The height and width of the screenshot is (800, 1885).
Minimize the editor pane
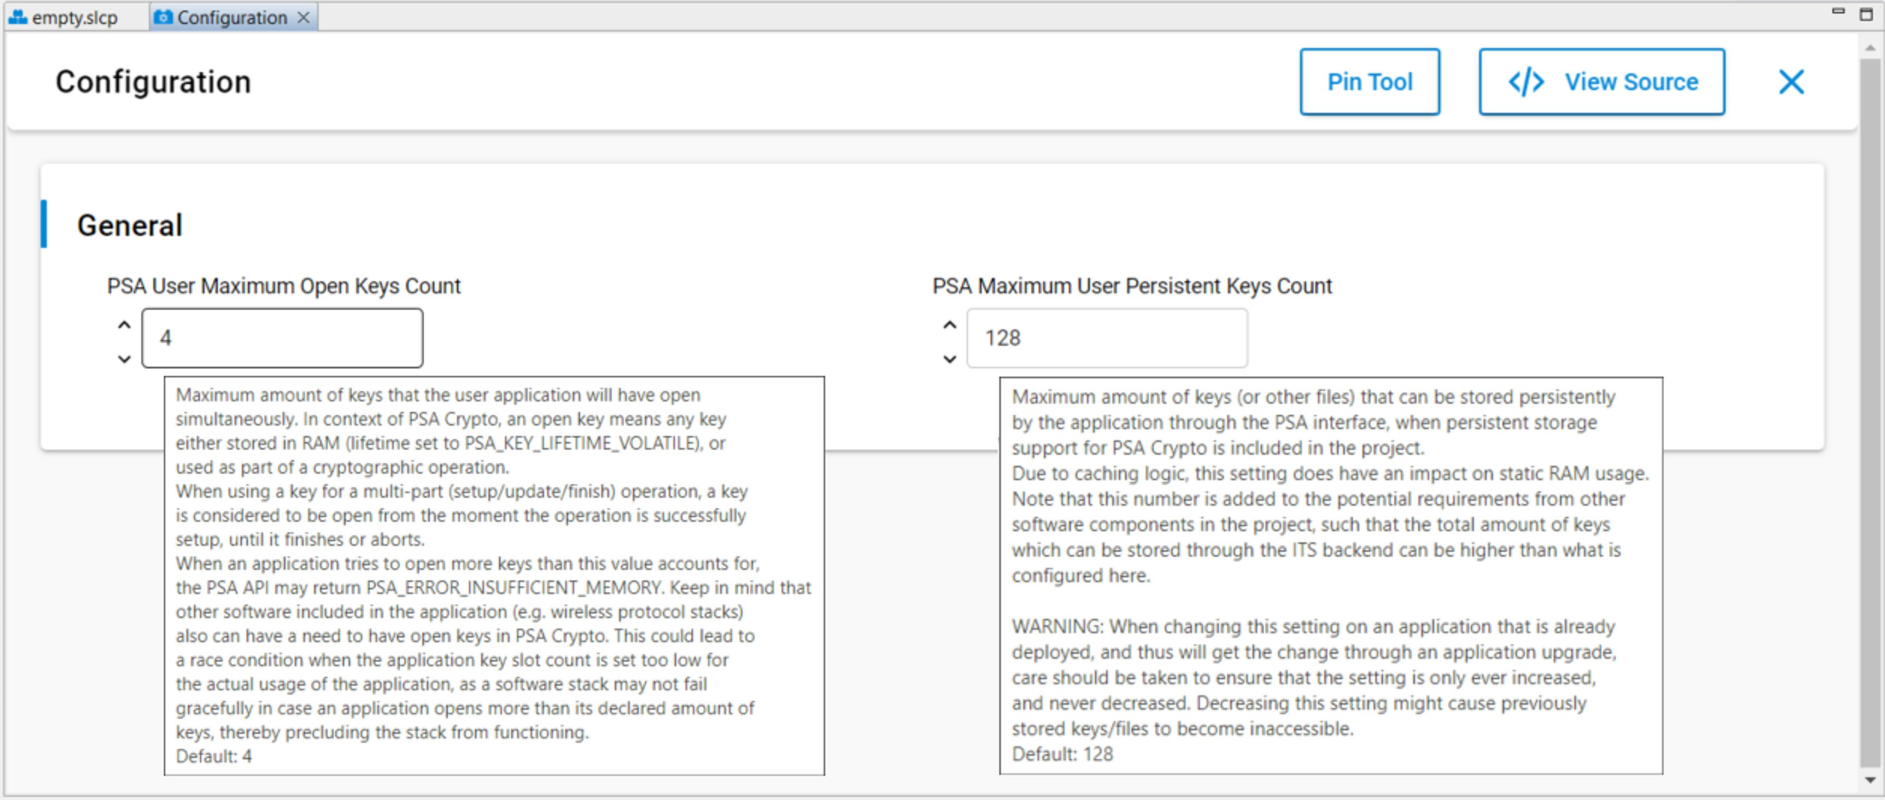pyautogui.click(x=1838, y=12)
